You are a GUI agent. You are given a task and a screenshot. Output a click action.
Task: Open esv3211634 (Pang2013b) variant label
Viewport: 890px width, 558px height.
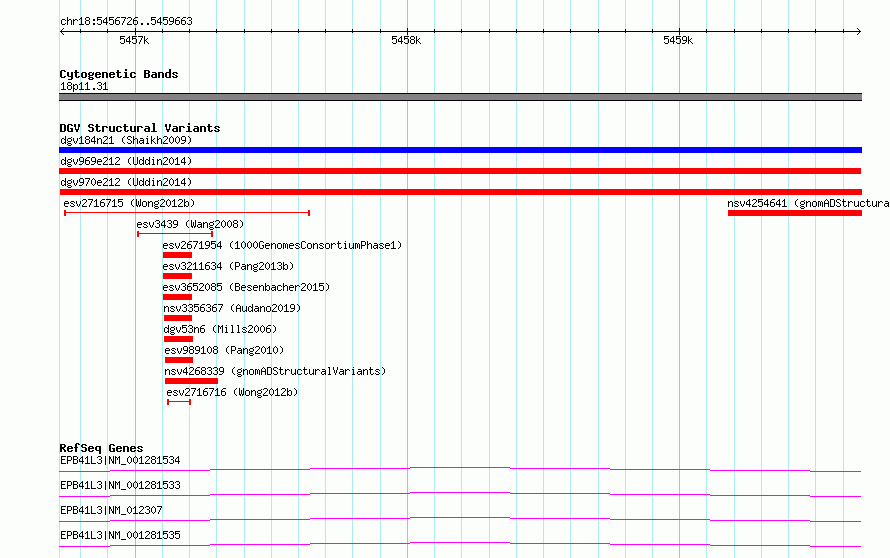[228, 266]
